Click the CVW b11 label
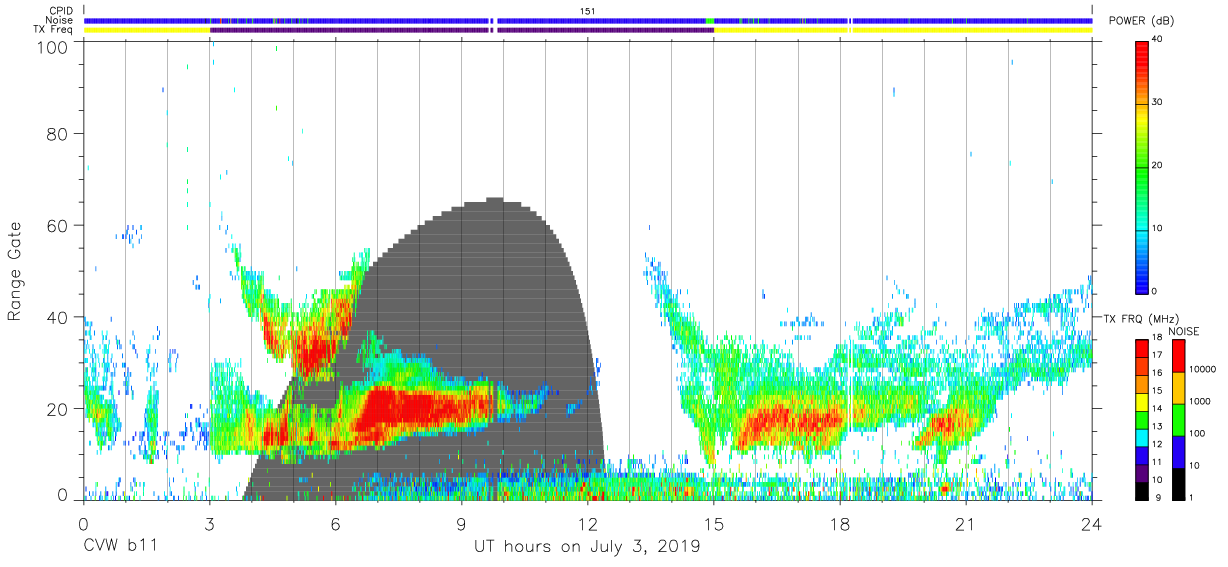 119,547
